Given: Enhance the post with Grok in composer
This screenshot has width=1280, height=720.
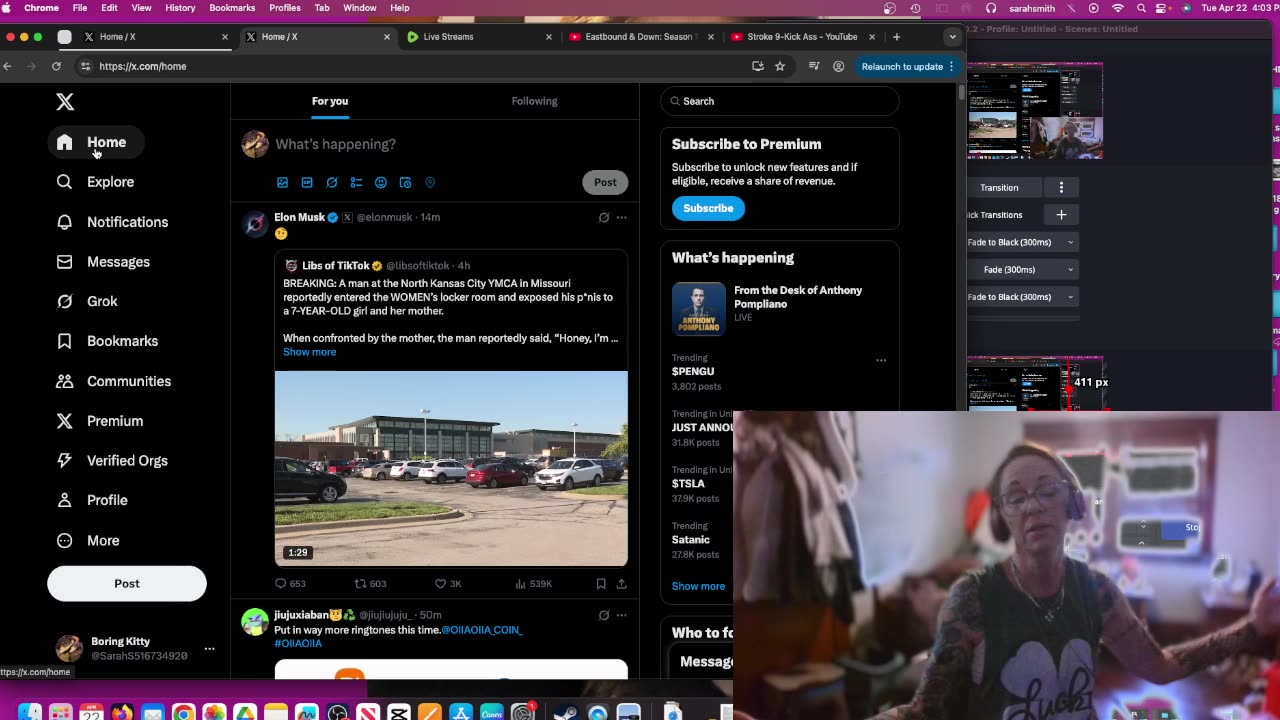Looking at the screenshot, I should pos(332,182).
